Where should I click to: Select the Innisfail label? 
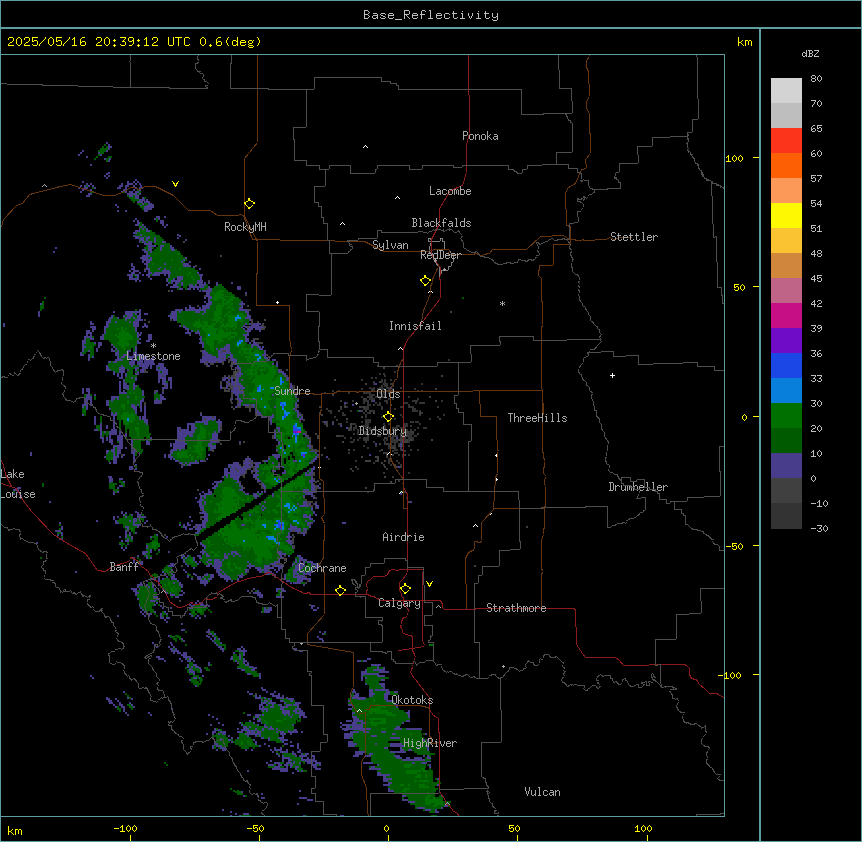[415, 326]
